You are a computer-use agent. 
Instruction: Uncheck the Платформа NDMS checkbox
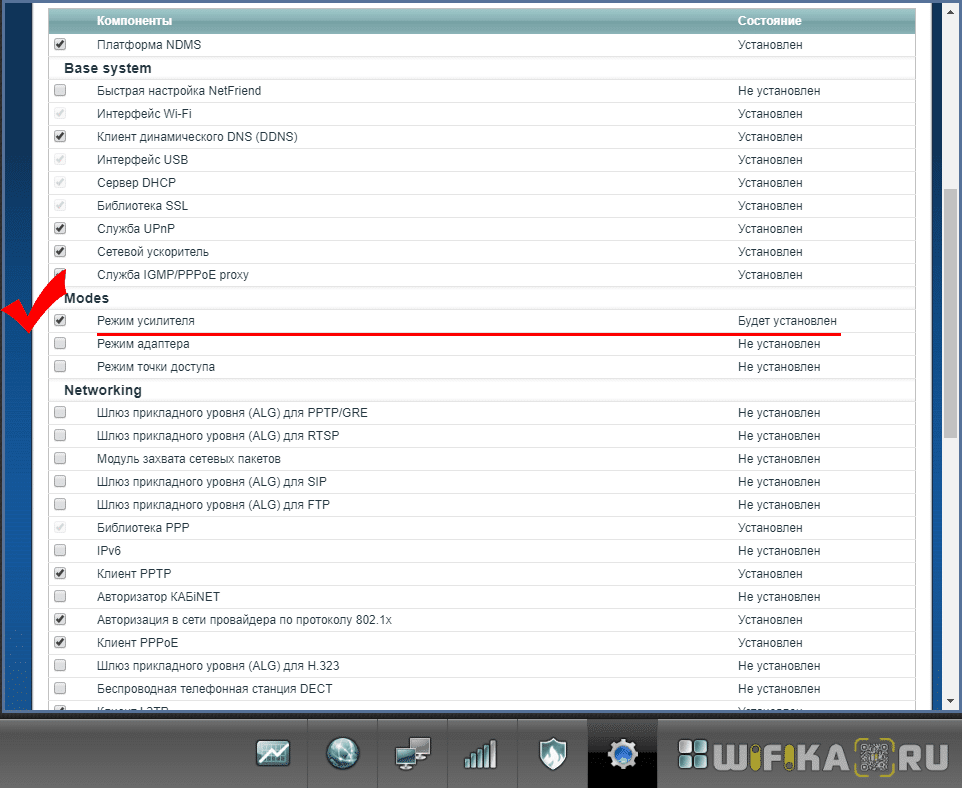60,45
